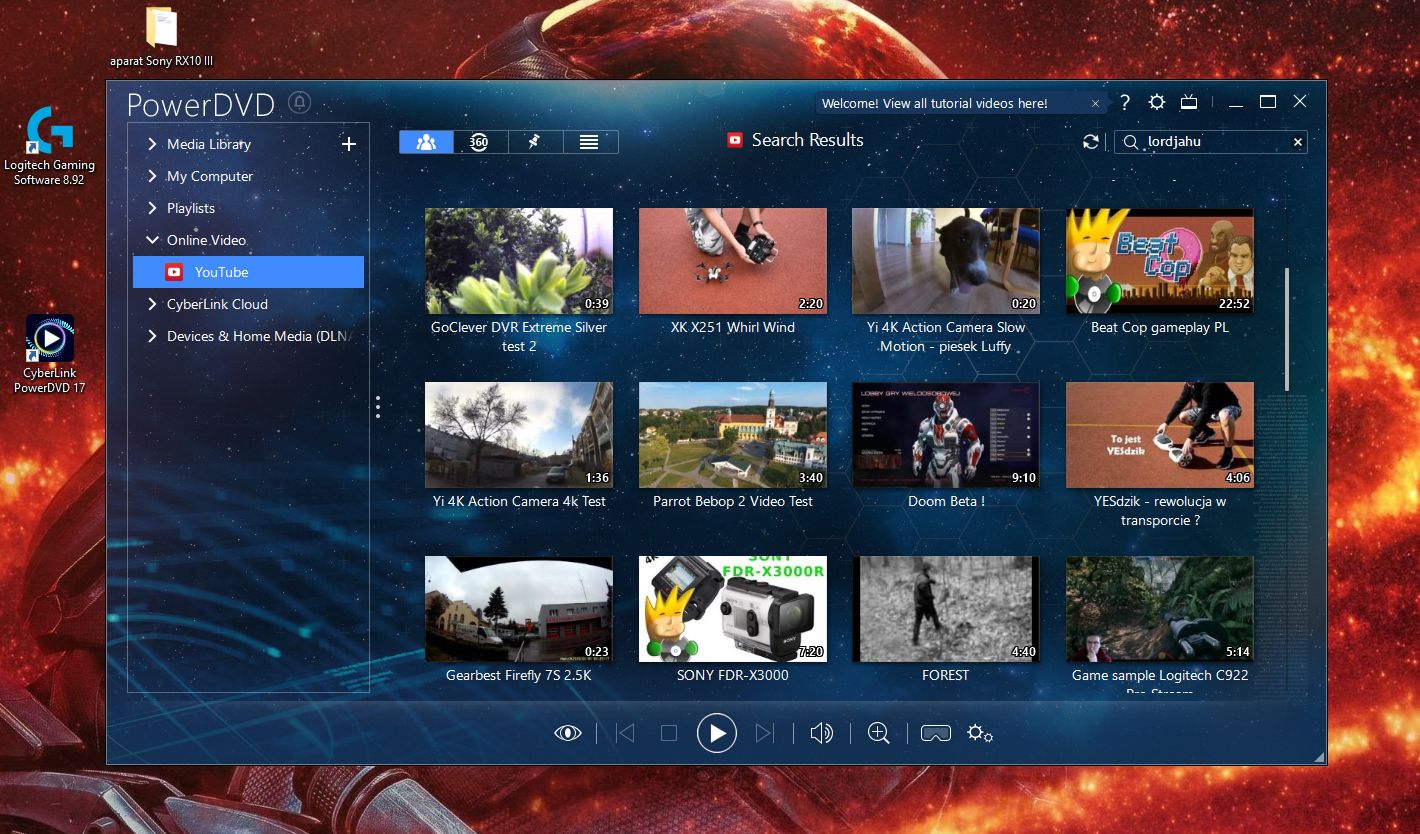Select the CyberLink Cloud label

point(217,304)
